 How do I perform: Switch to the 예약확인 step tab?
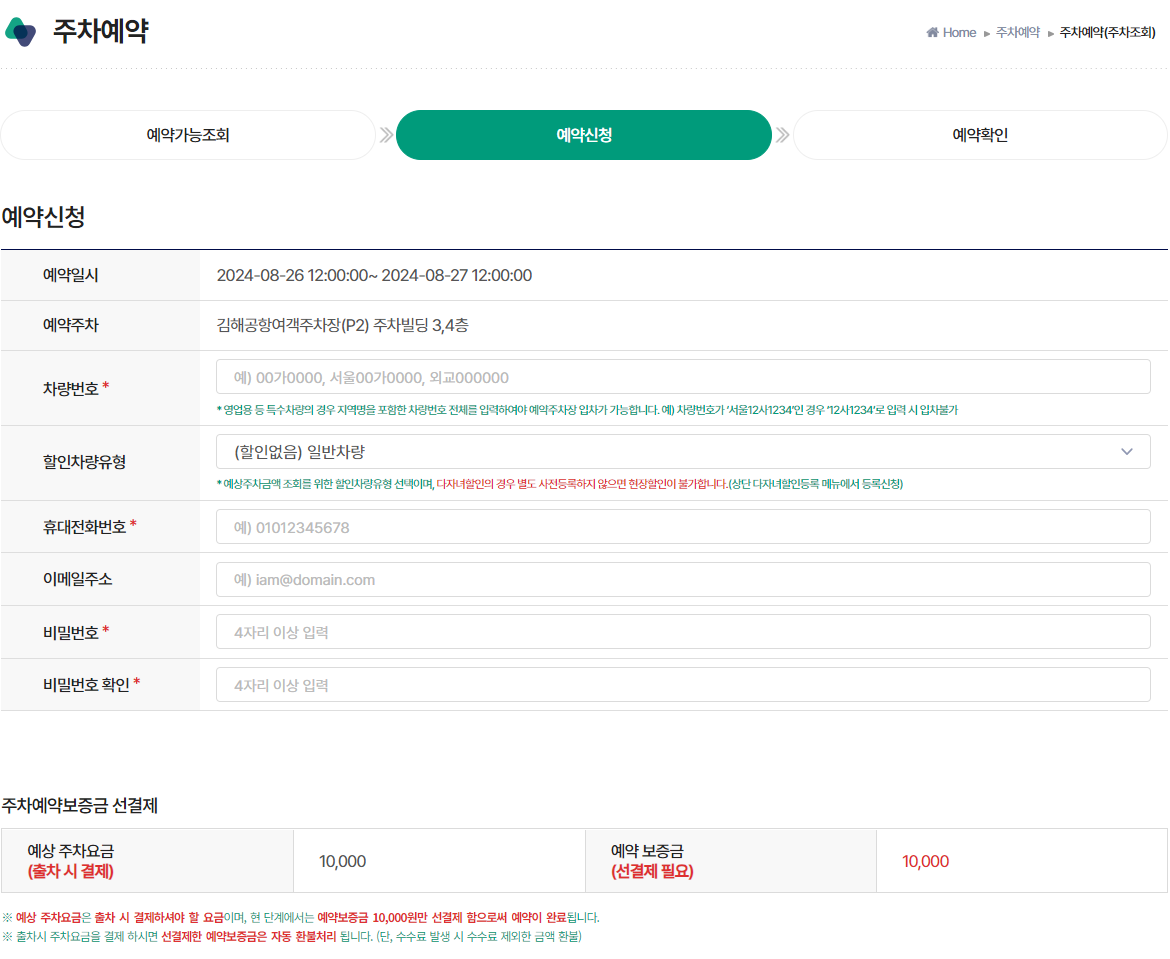(x=979, y=135)
